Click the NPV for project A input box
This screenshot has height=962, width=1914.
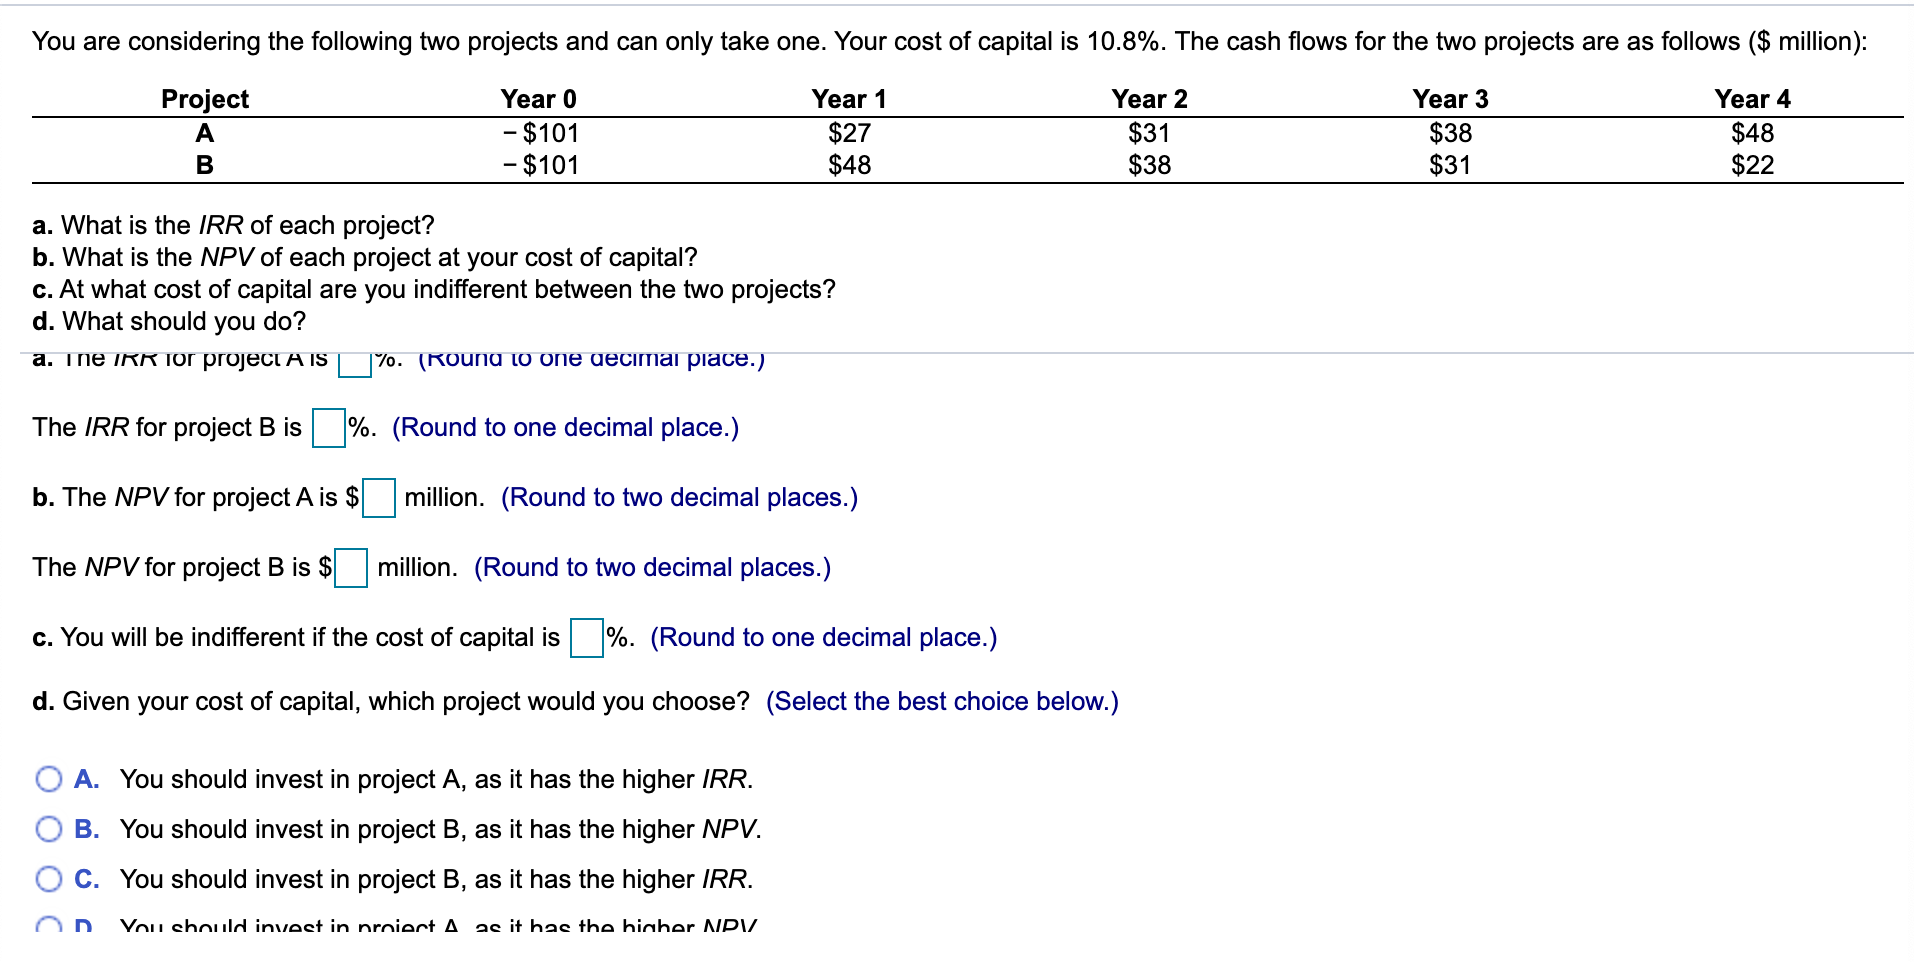pyautogui.click(x=379, y=498)
